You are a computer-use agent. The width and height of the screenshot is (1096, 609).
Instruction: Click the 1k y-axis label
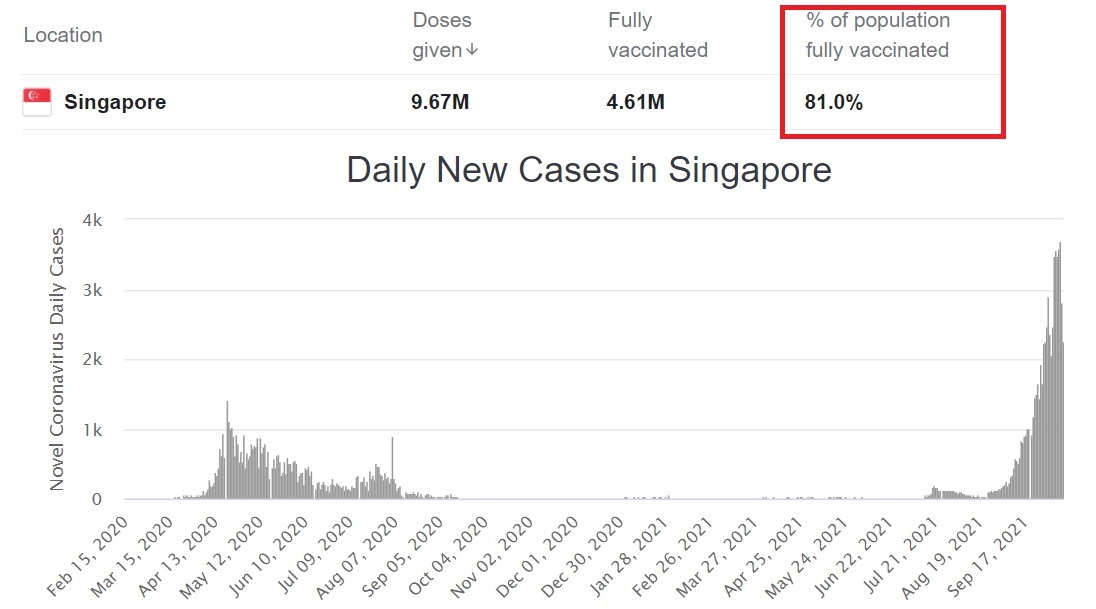pyautogui.click(x=92, y=430)
